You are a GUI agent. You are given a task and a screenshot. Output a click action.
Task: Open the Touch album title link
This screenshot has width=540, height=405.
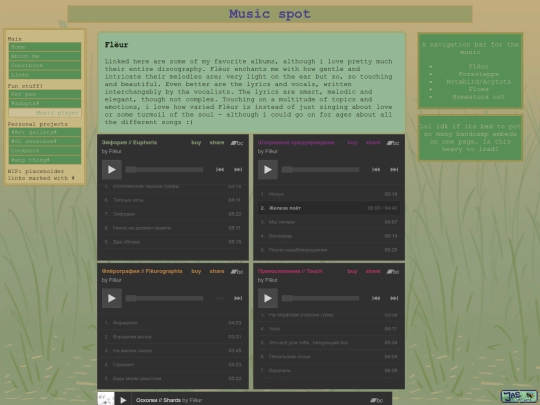(290, 271)
